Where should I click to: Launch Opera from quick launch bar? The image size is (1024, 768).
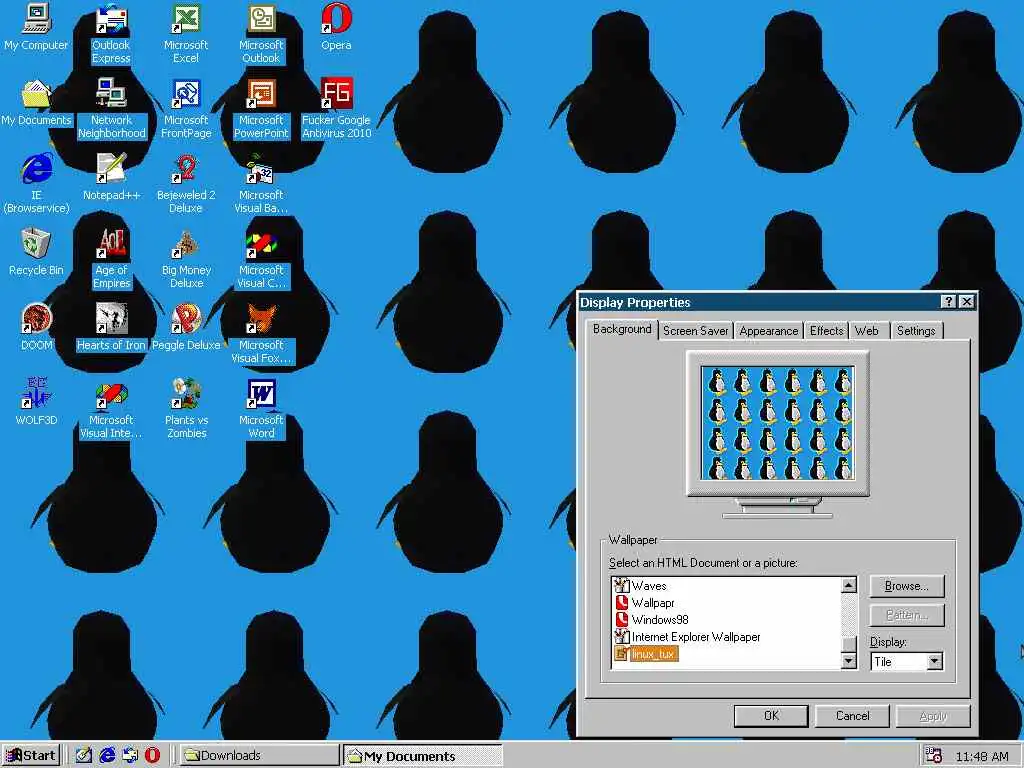pyautogui.click(x=152, y=755)
